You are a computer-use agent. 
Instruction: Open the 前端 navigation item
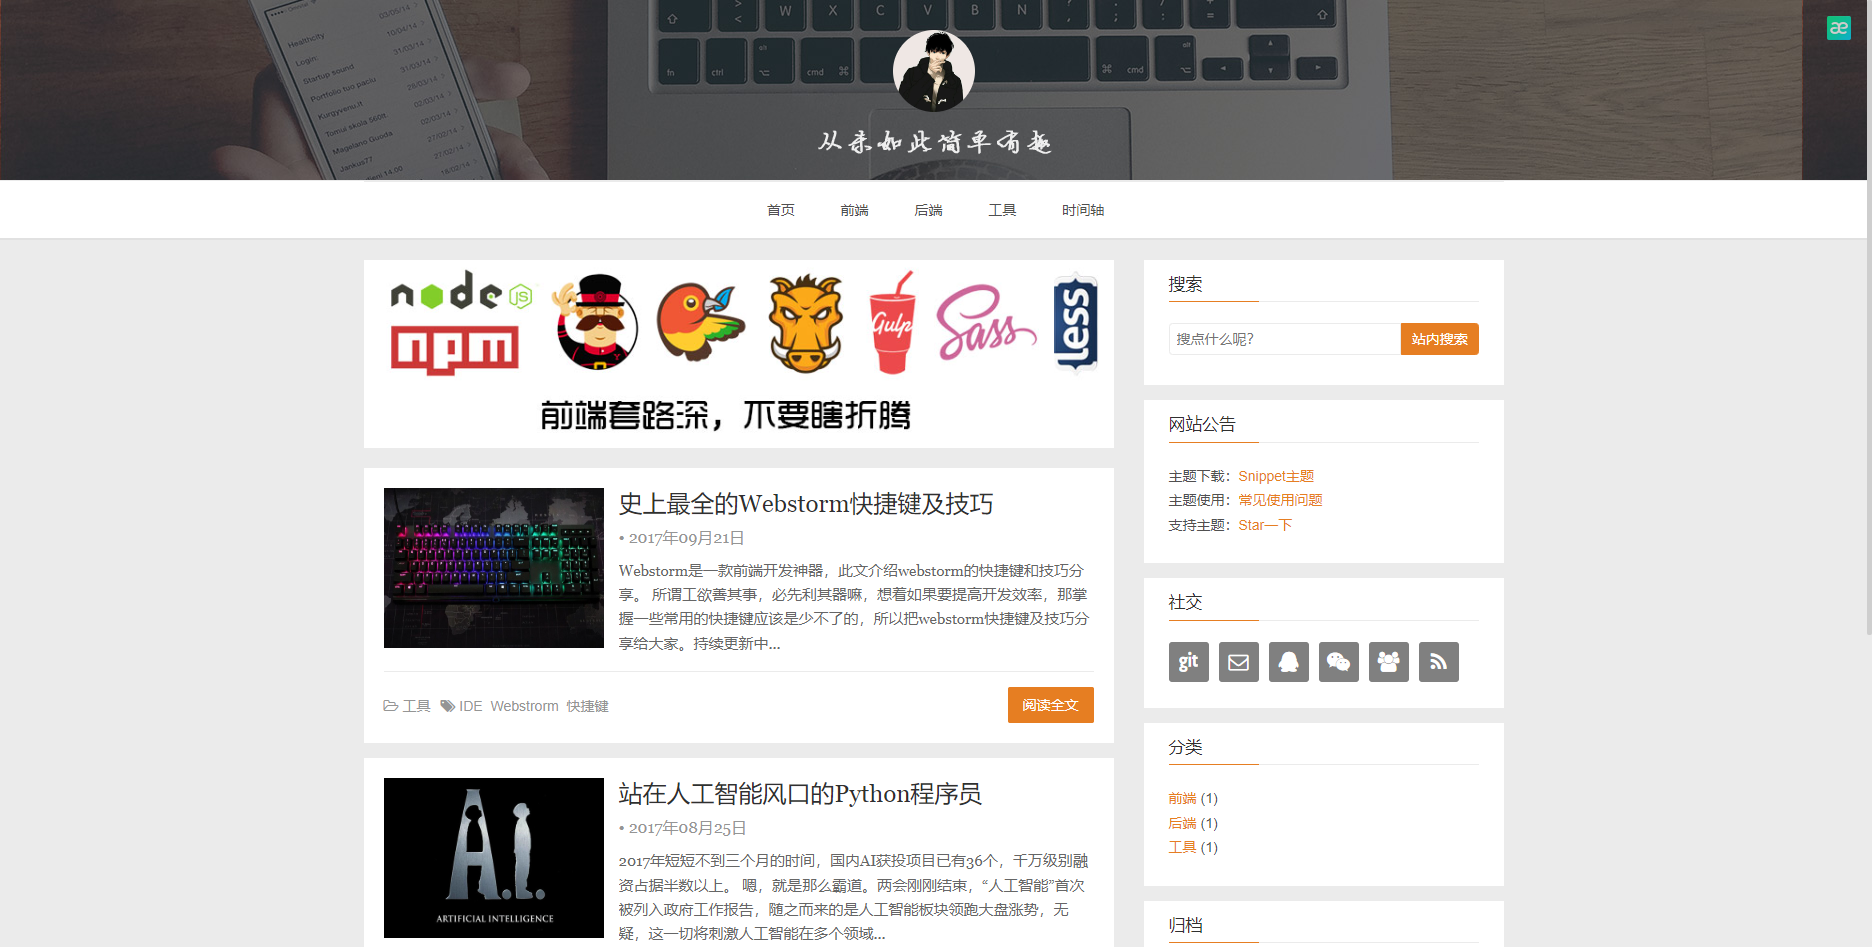[855, 209]
